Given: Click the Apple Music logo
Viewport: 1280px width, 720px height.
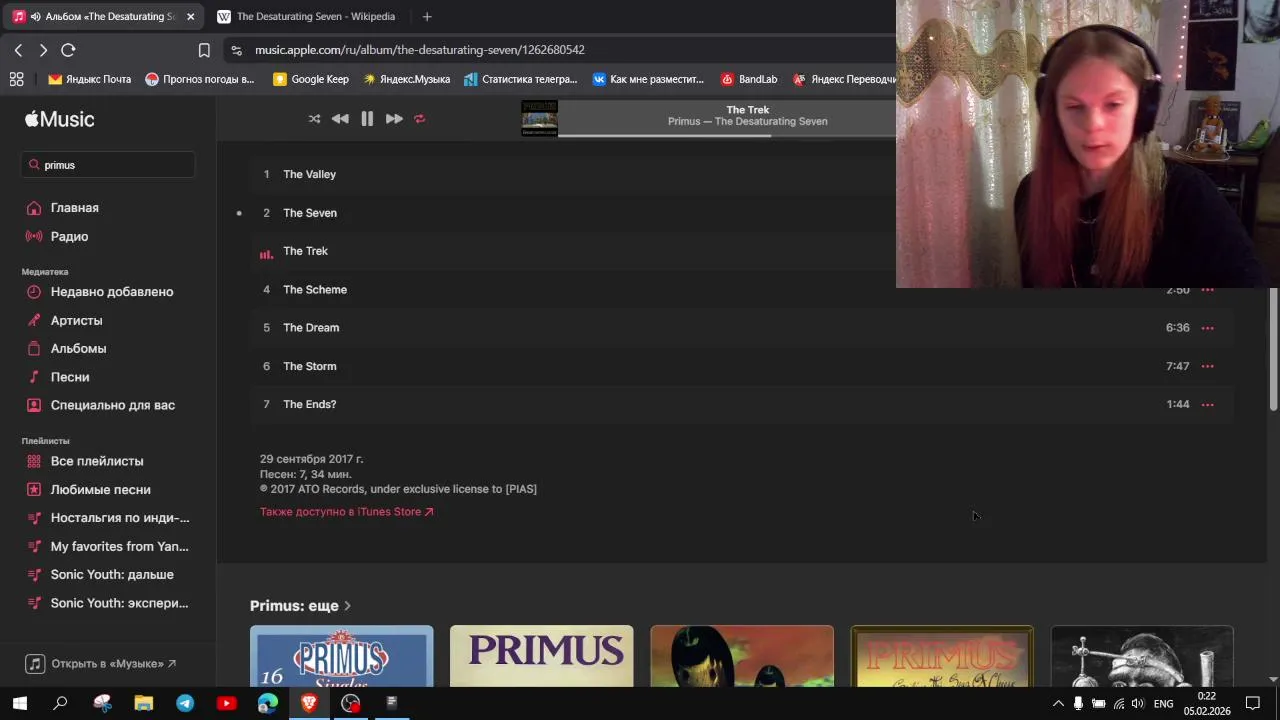Looking at the screenshot, I should (60, 119).
